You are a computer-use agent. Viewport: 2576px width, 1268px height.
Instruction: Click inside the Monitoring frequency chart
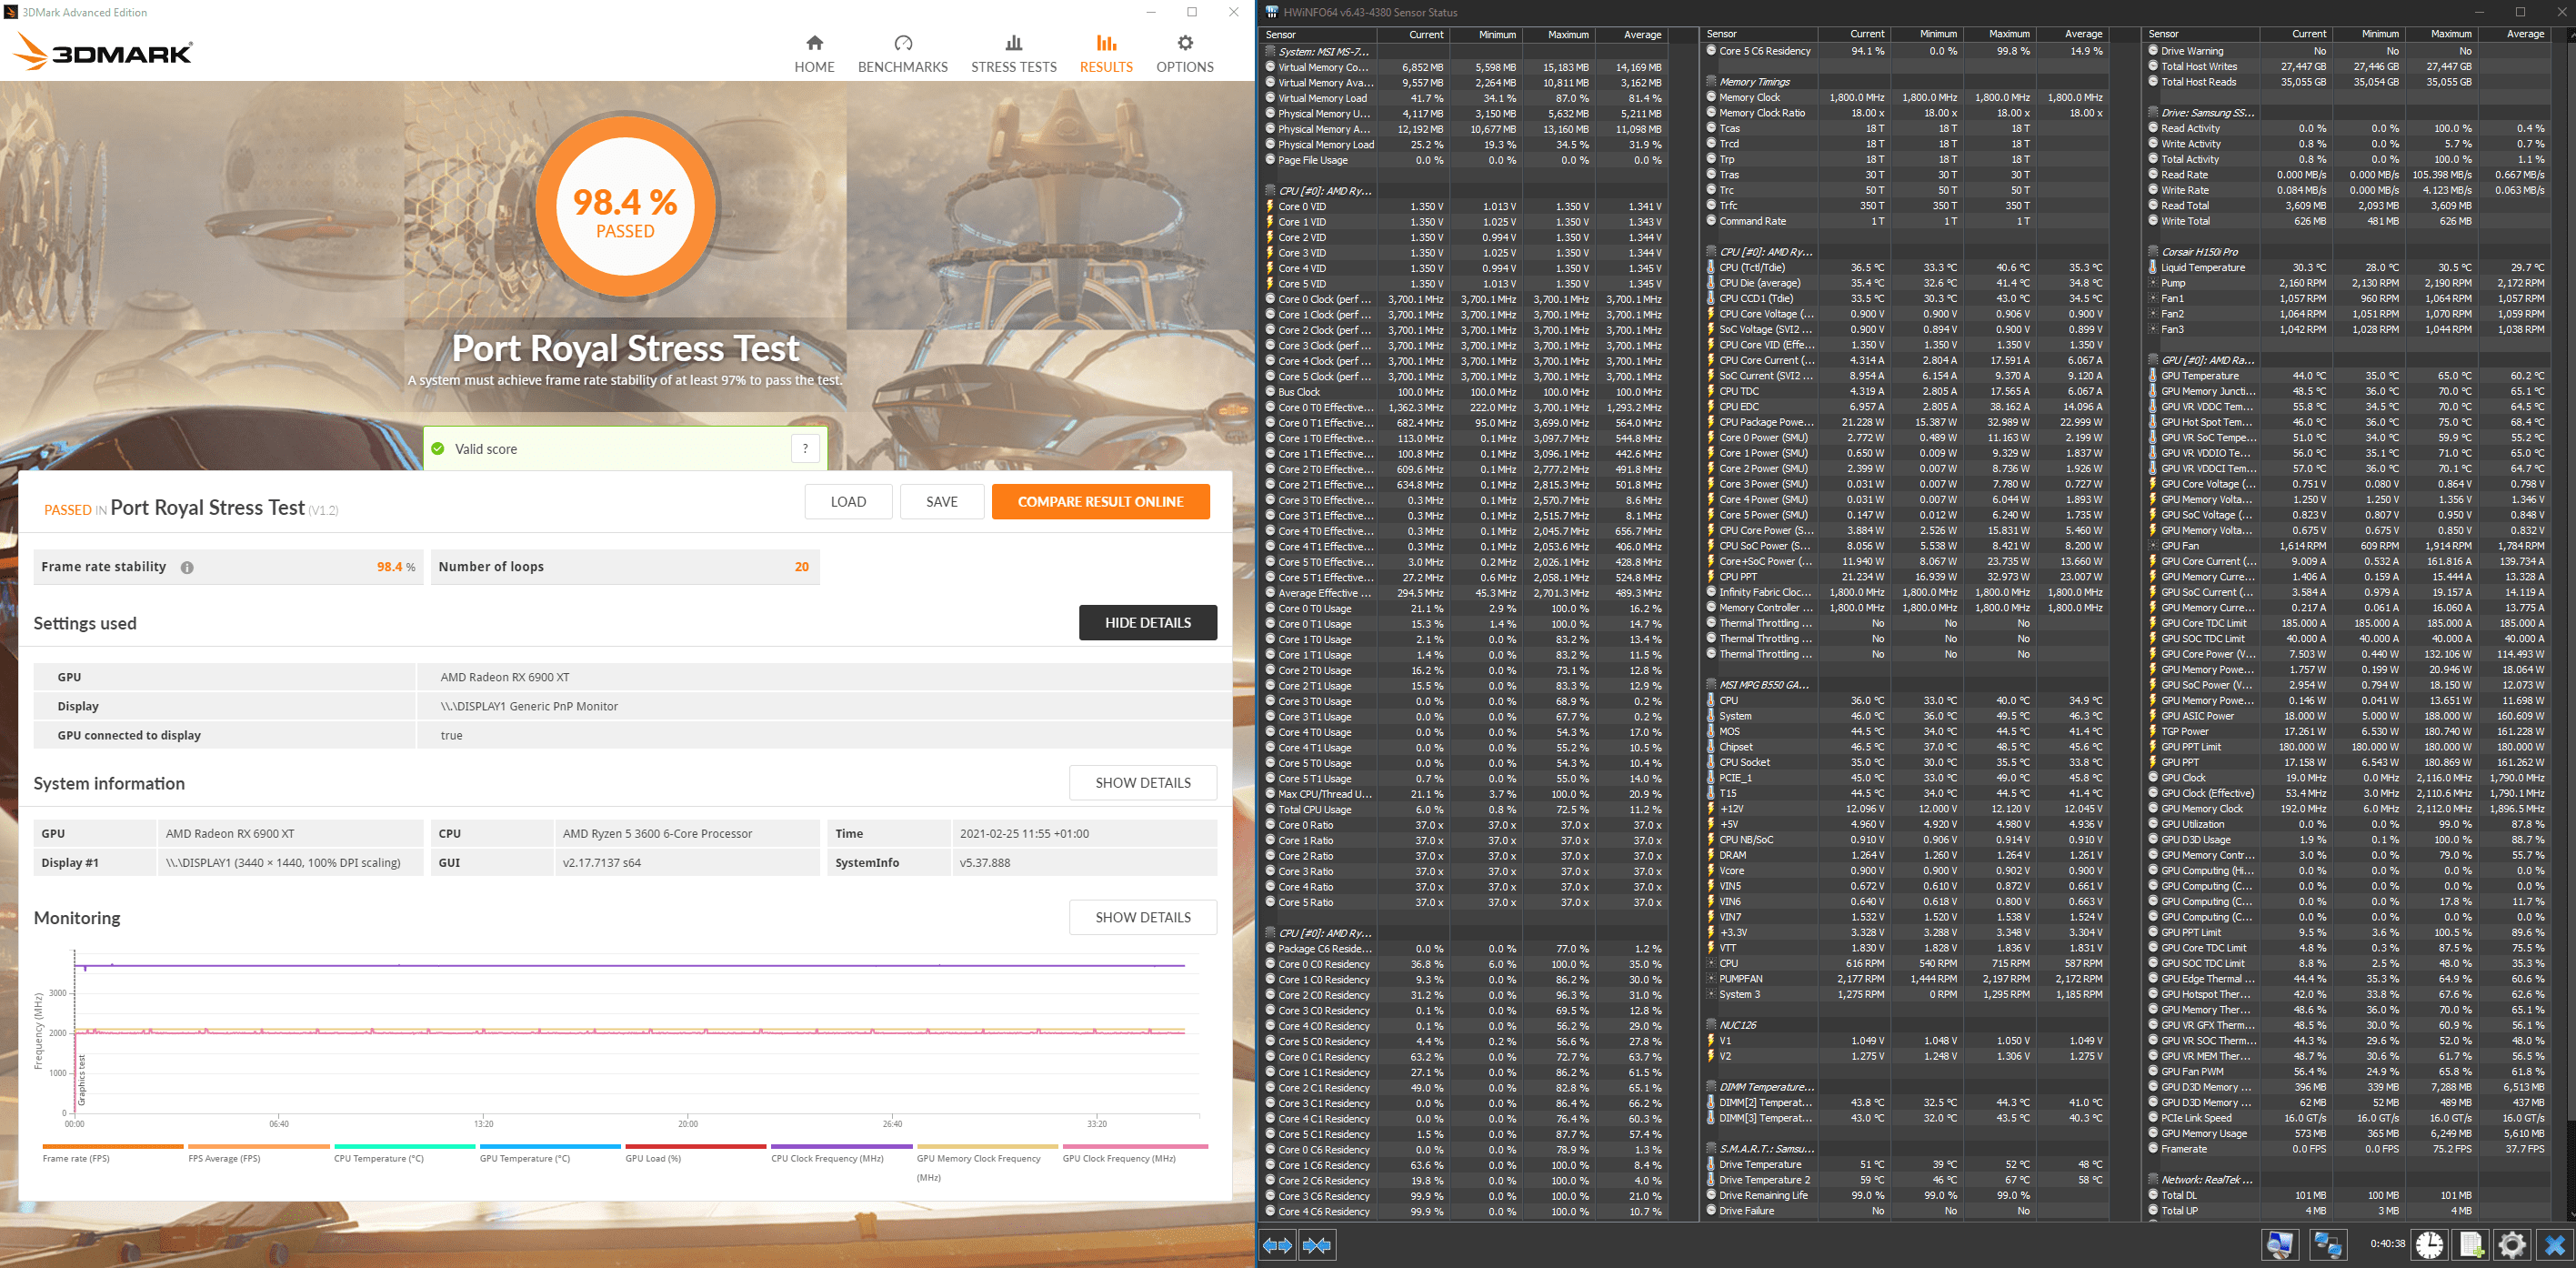tap(636, 1034)
